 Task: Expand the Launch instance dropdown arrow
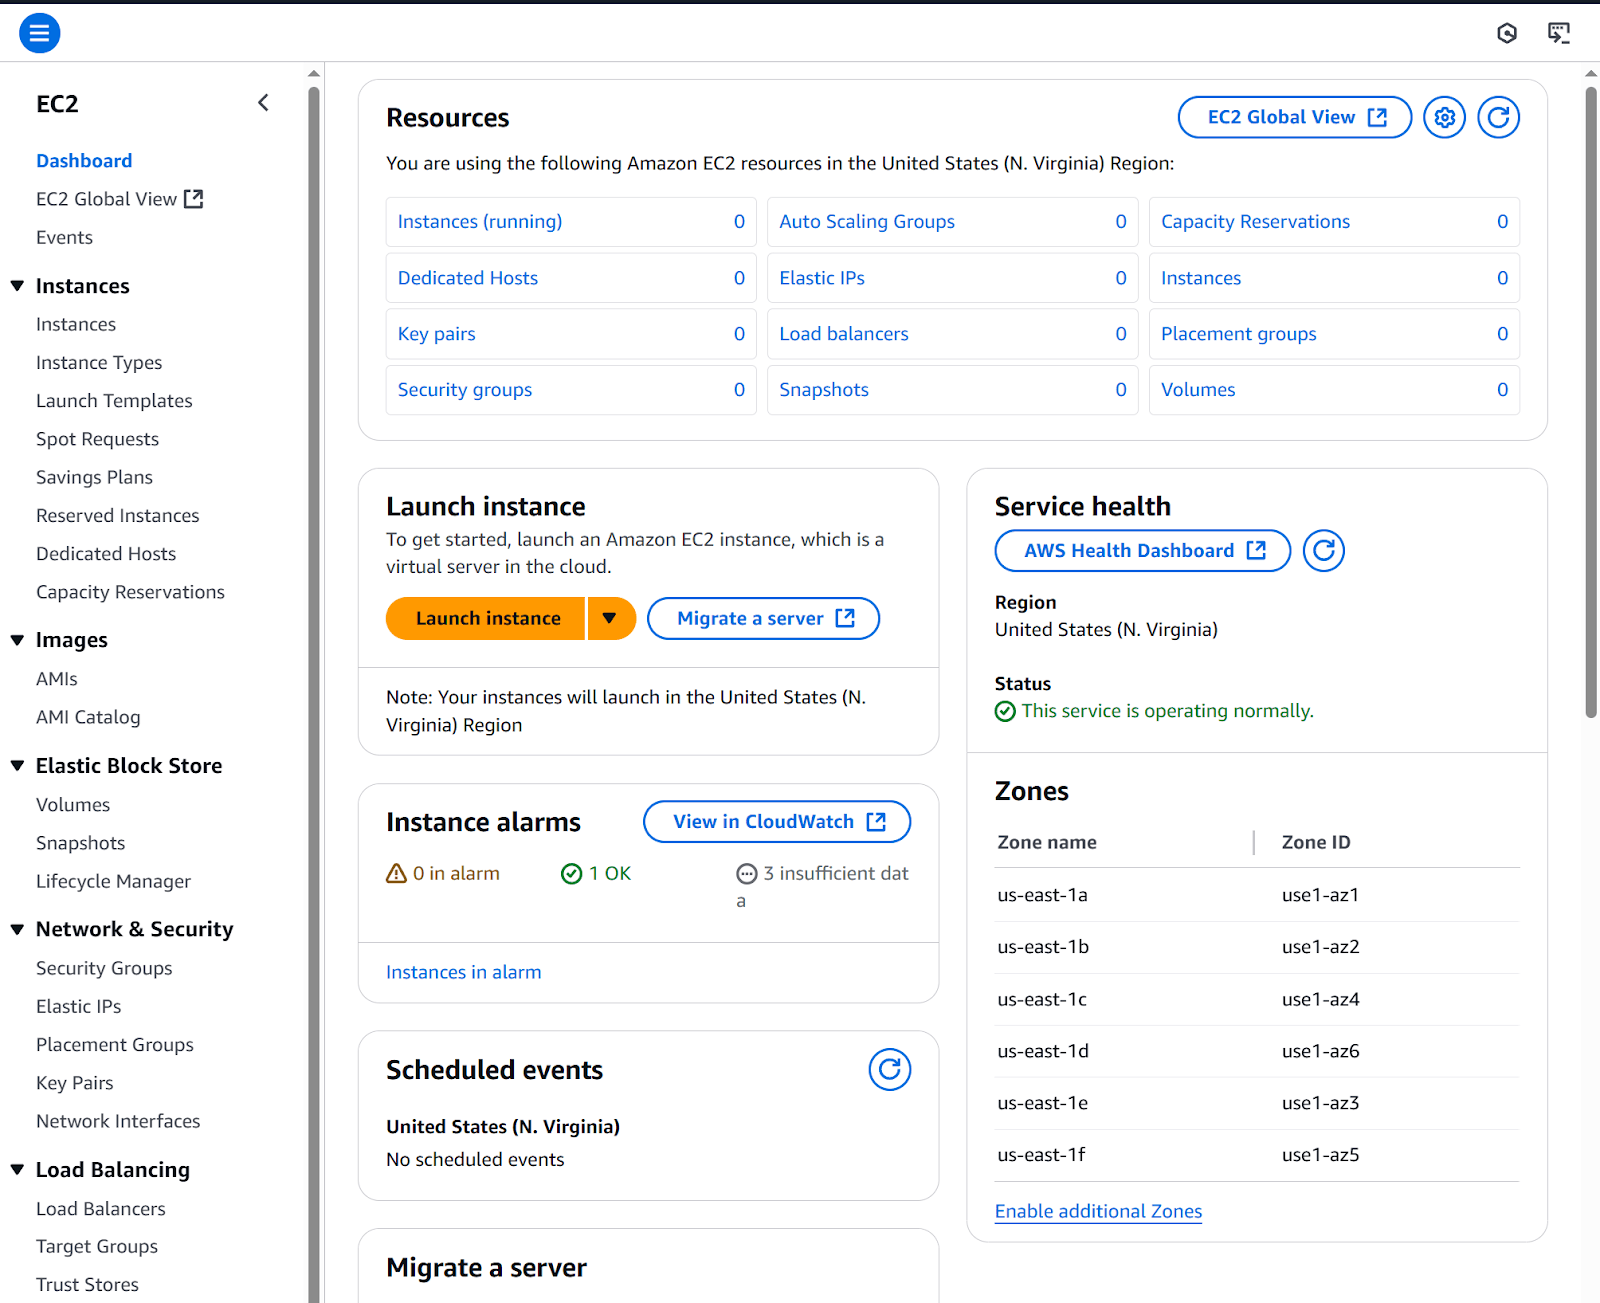[611, 618]
